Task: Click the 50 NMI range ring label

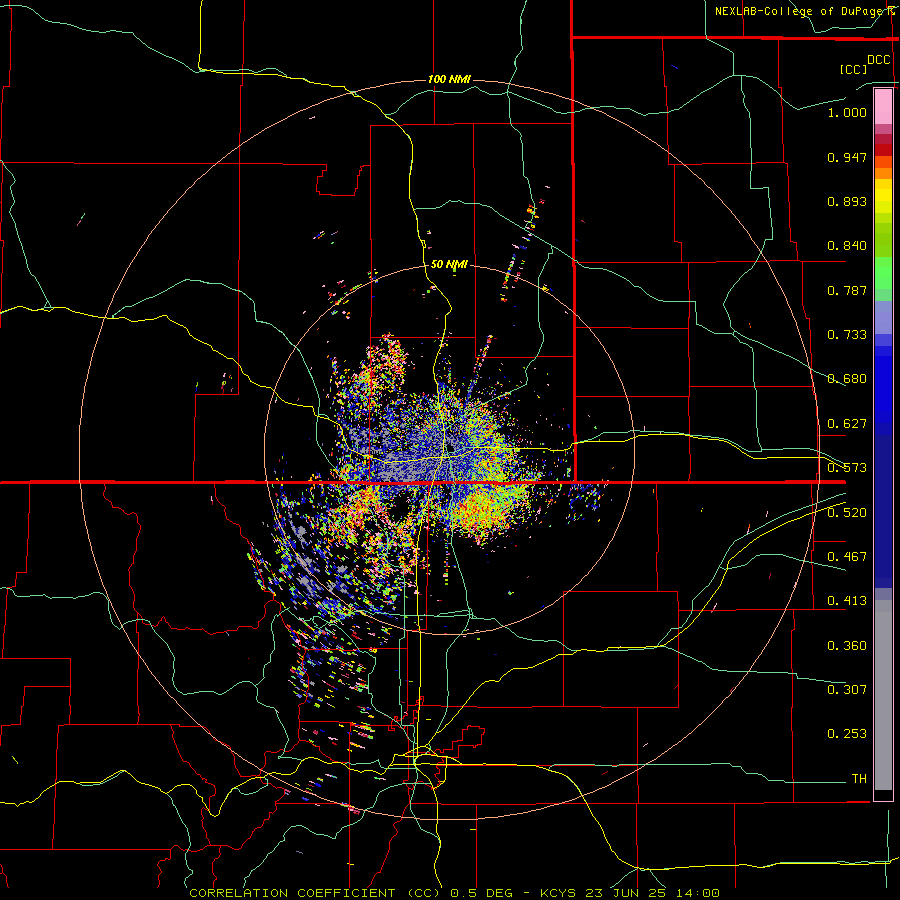Action: click(x=449, y=265)
